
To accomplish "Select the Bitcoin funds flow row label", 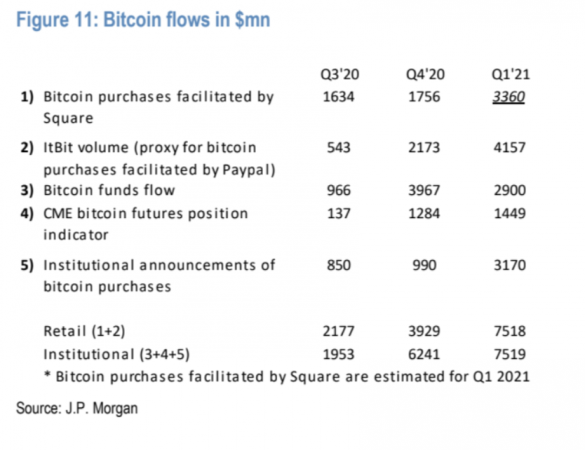I will pyautogui.click(x=109, y=190).
